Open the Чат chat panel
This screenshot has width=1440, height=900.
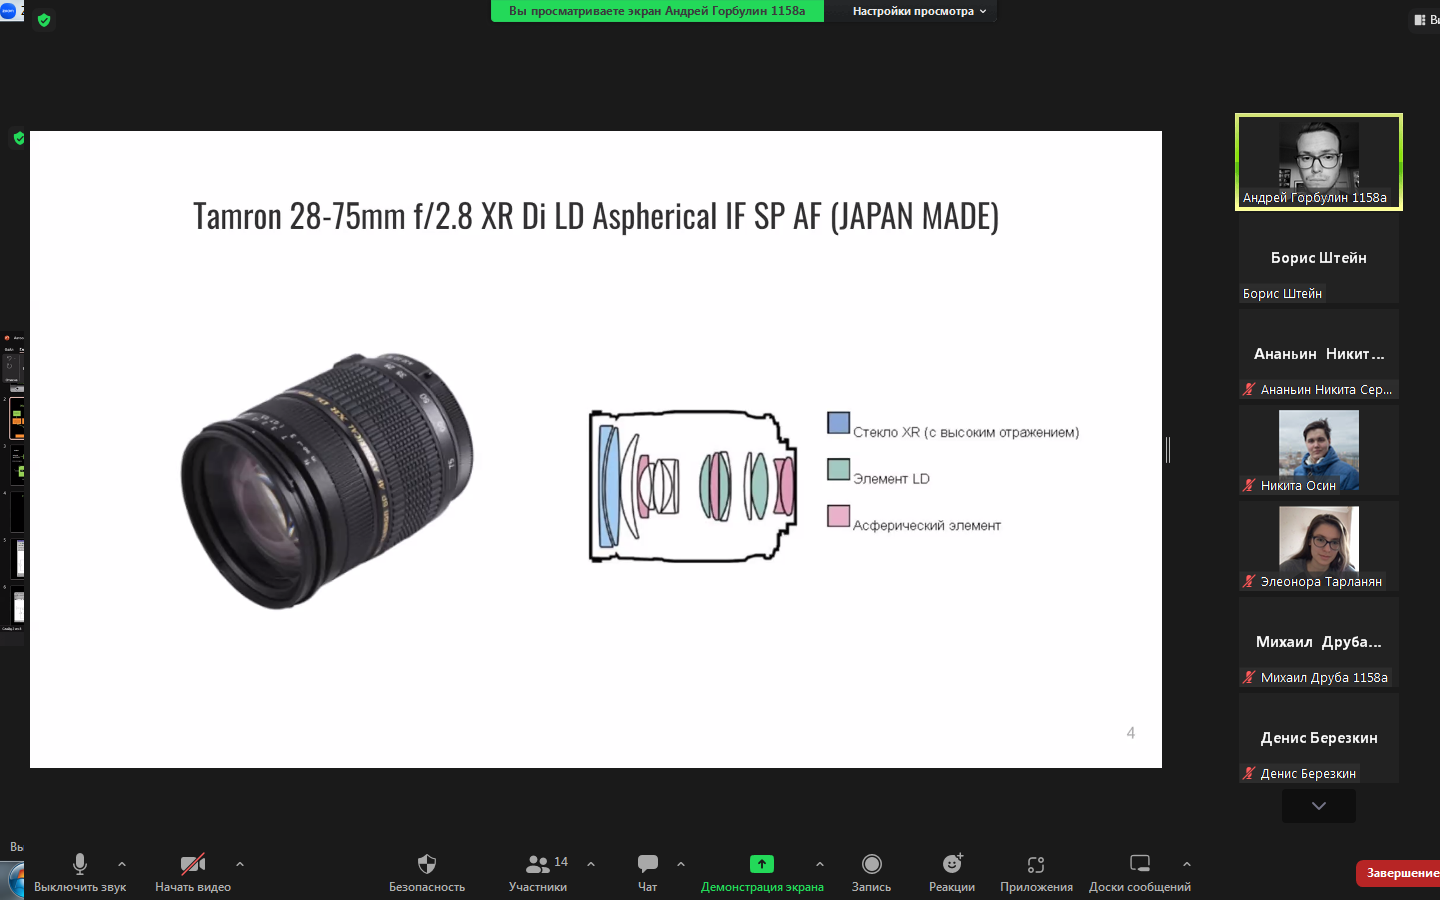pyautogui.click(x=648, y=872)
